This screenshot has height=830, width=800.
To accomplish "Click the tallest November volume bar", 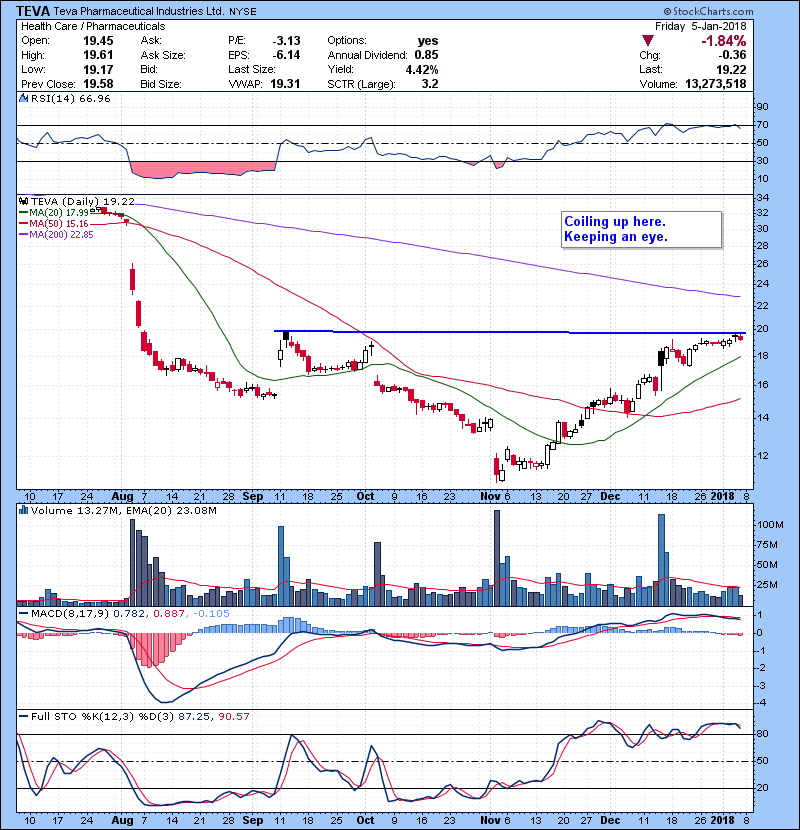I will coord(497,558).
